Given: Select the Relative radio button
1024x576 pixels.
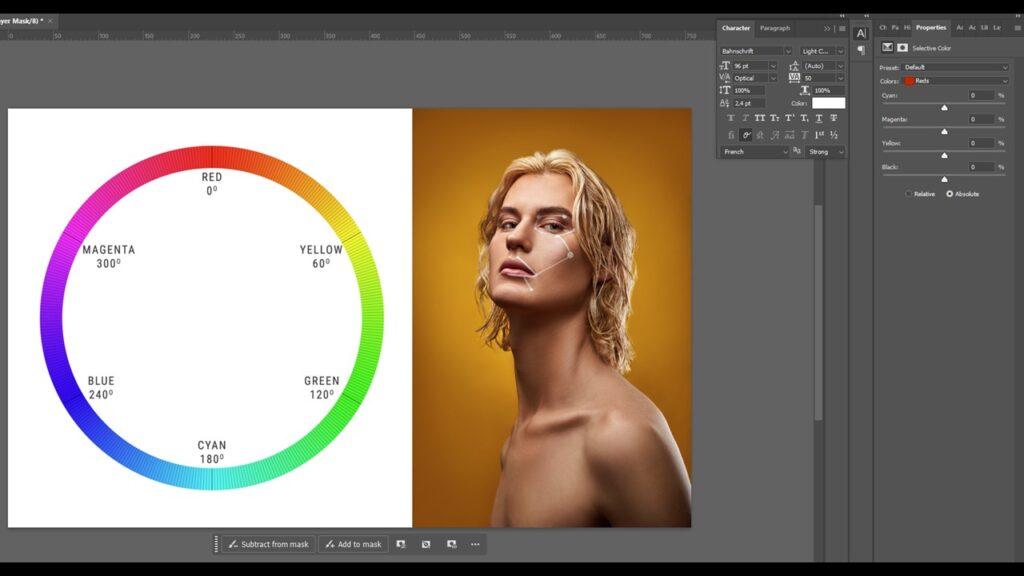Looking at the screenshot, I should pos(909,194).
